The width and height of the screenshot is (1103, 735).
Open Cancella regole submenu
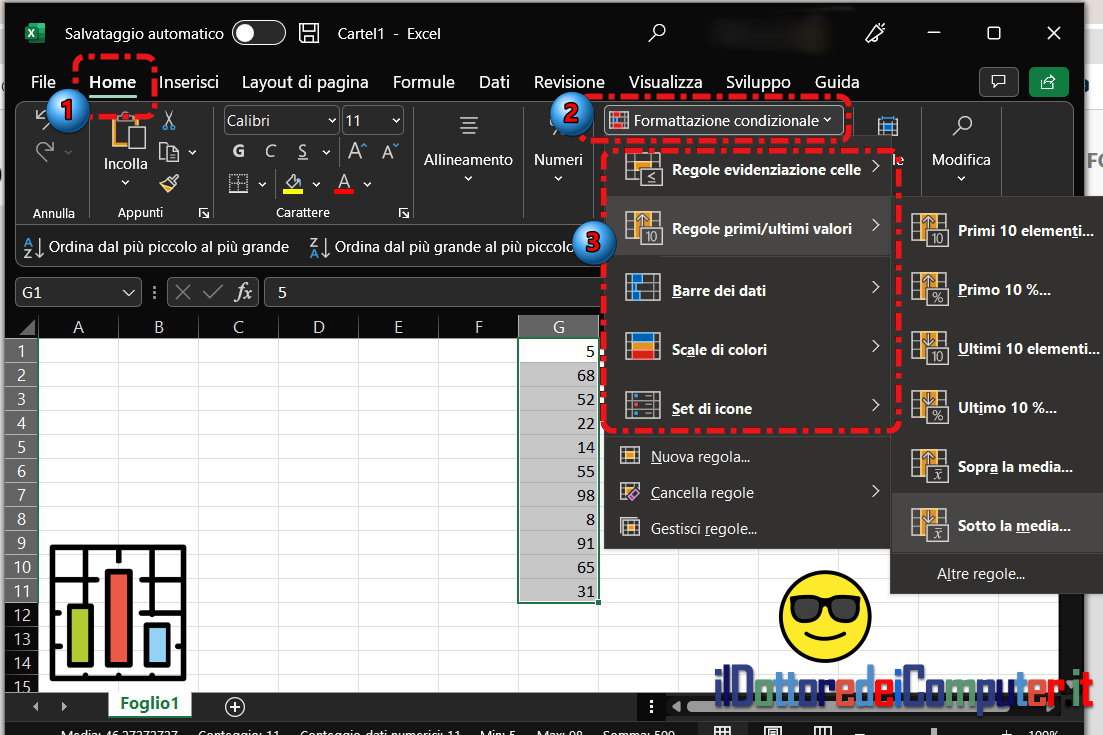click(x=748, y=492)
